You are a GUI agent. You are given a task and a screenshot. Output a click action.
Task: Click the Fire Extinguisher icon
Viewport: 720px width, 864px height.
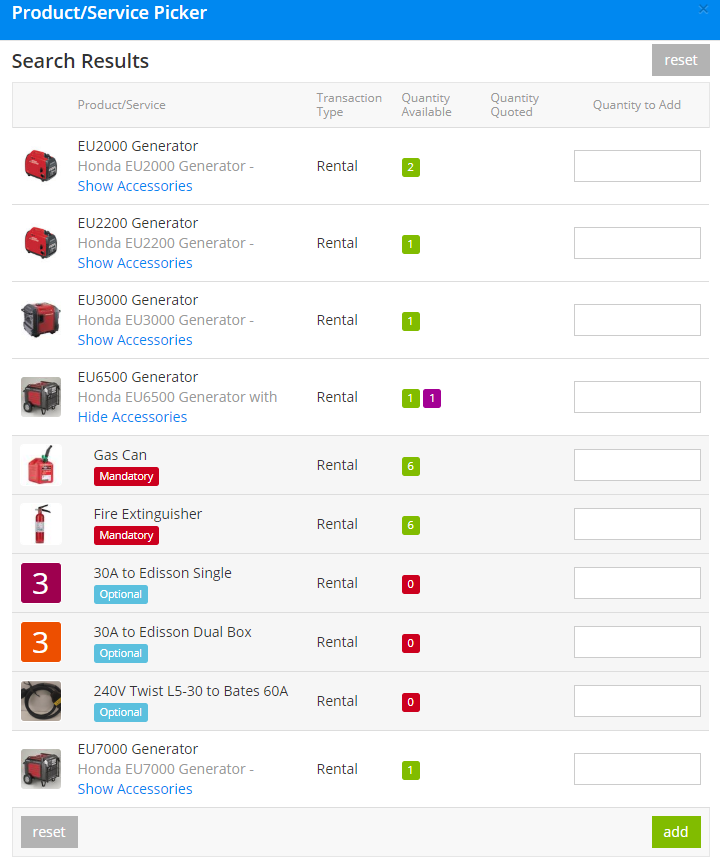pyautogui.click(x=41, y=524)
